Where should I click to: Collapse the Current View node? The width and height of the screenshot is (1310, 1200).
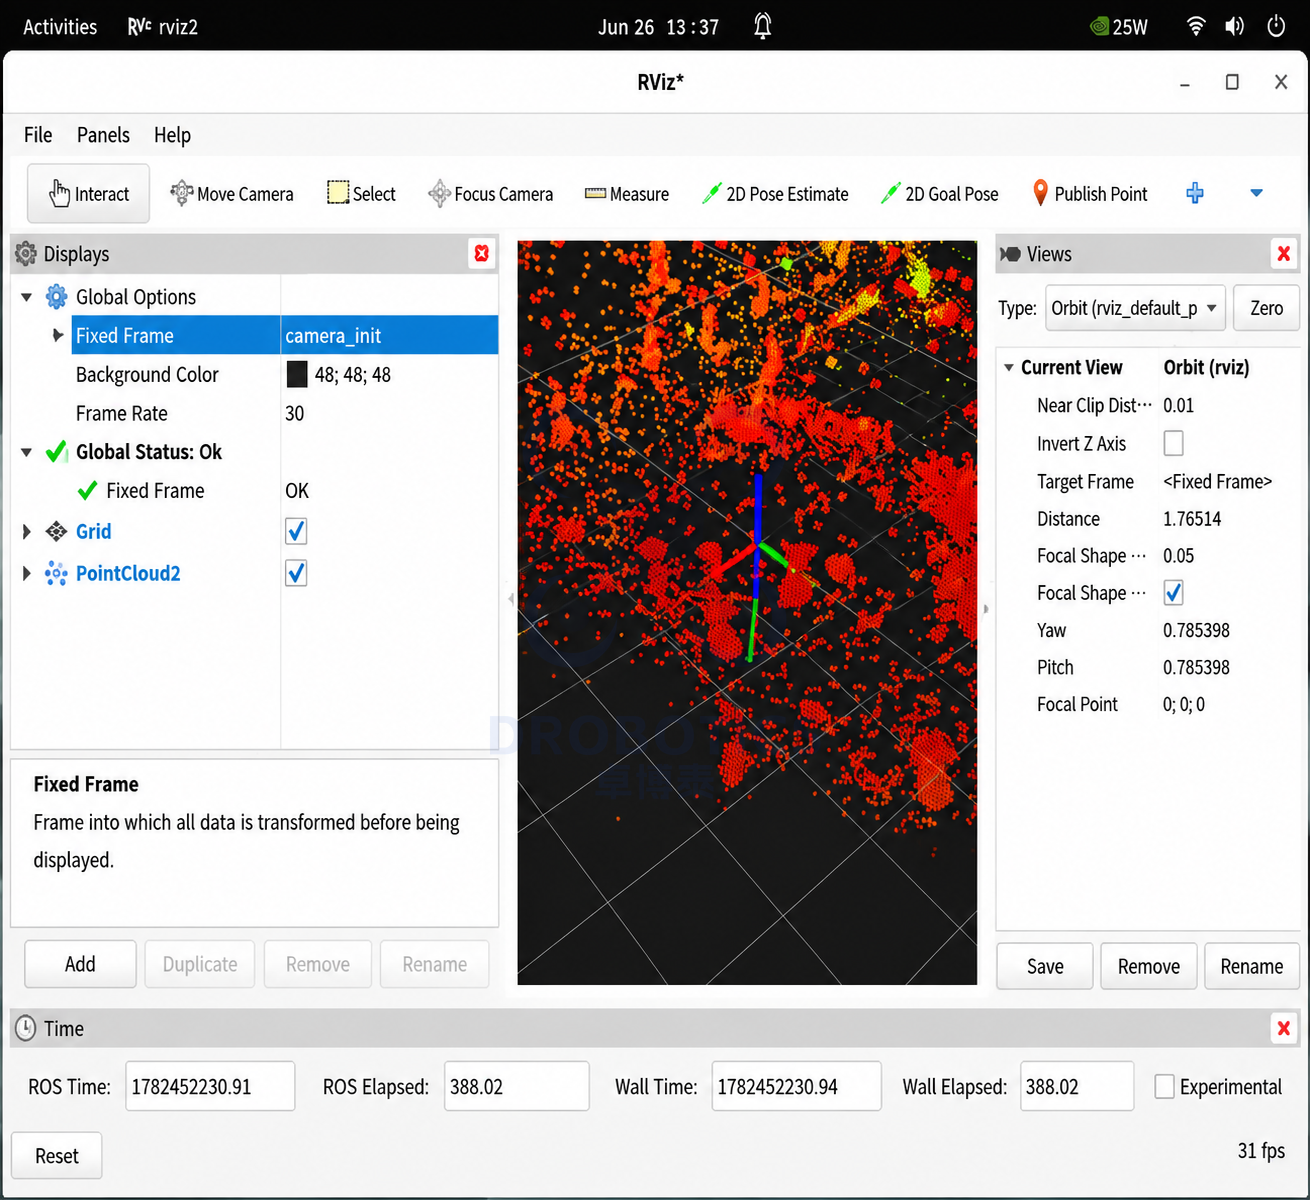[1009, 368]
